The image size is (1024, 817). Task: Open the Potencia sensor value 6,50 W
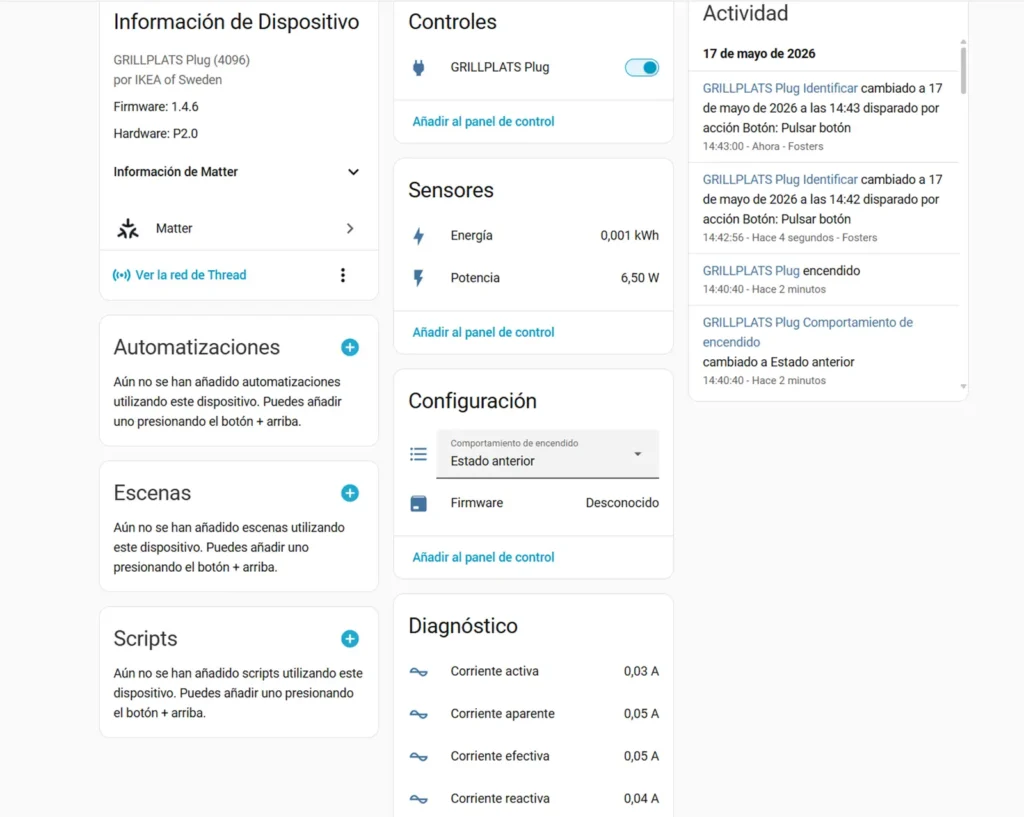tap(639, 278)
